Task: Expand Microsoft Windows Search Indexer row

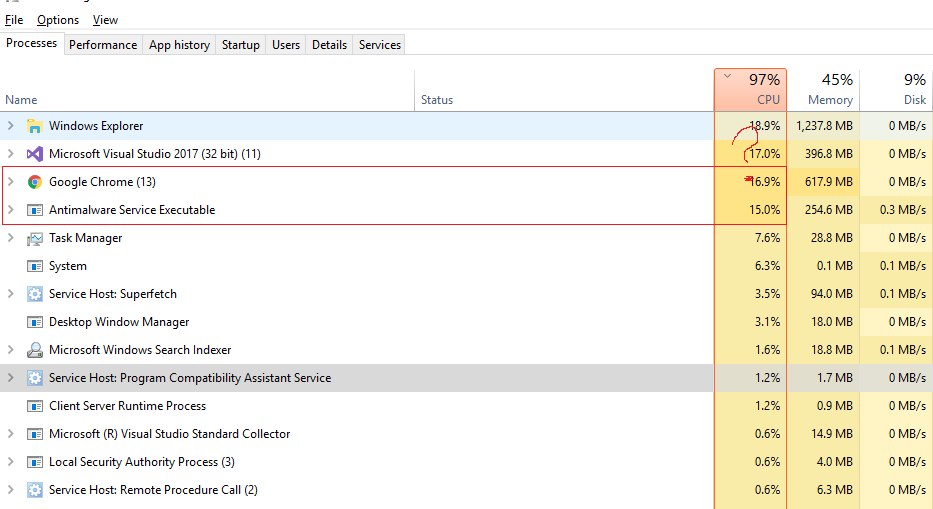Action: (x=10, y=349)
